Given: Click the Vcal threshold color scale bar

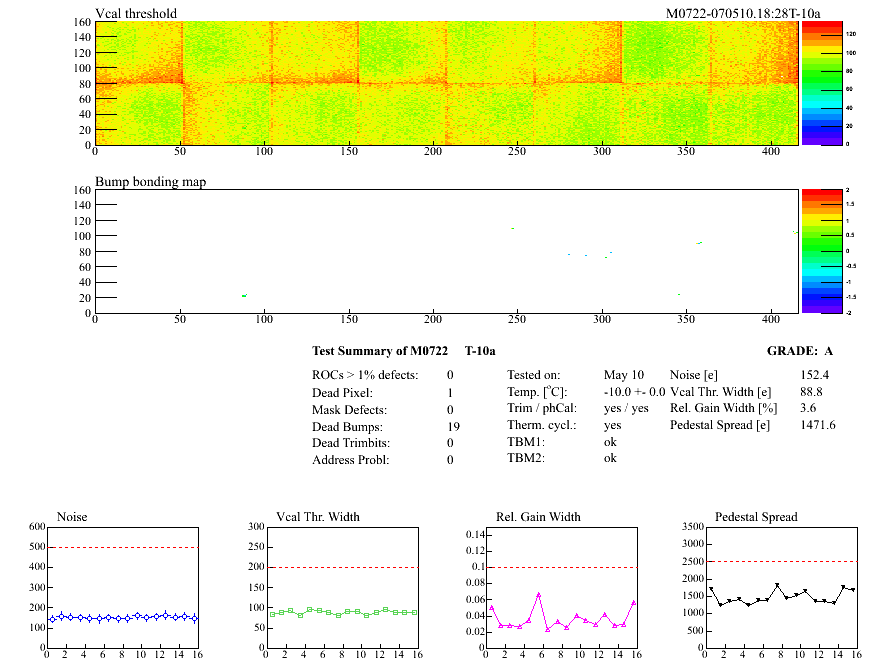Looking at the screenshot, I should point(821,83).
